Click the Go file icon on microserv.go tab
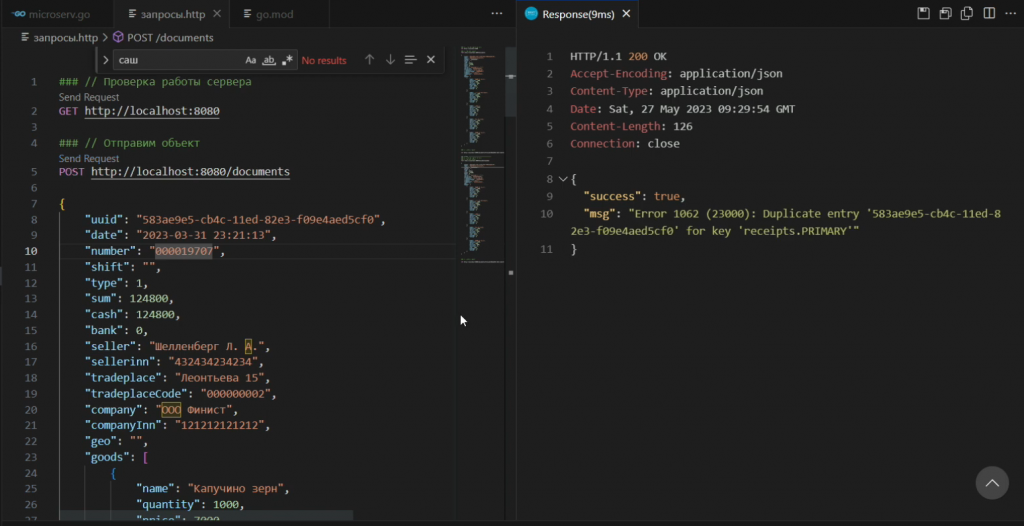1024x526 pixels. point(18,14)
